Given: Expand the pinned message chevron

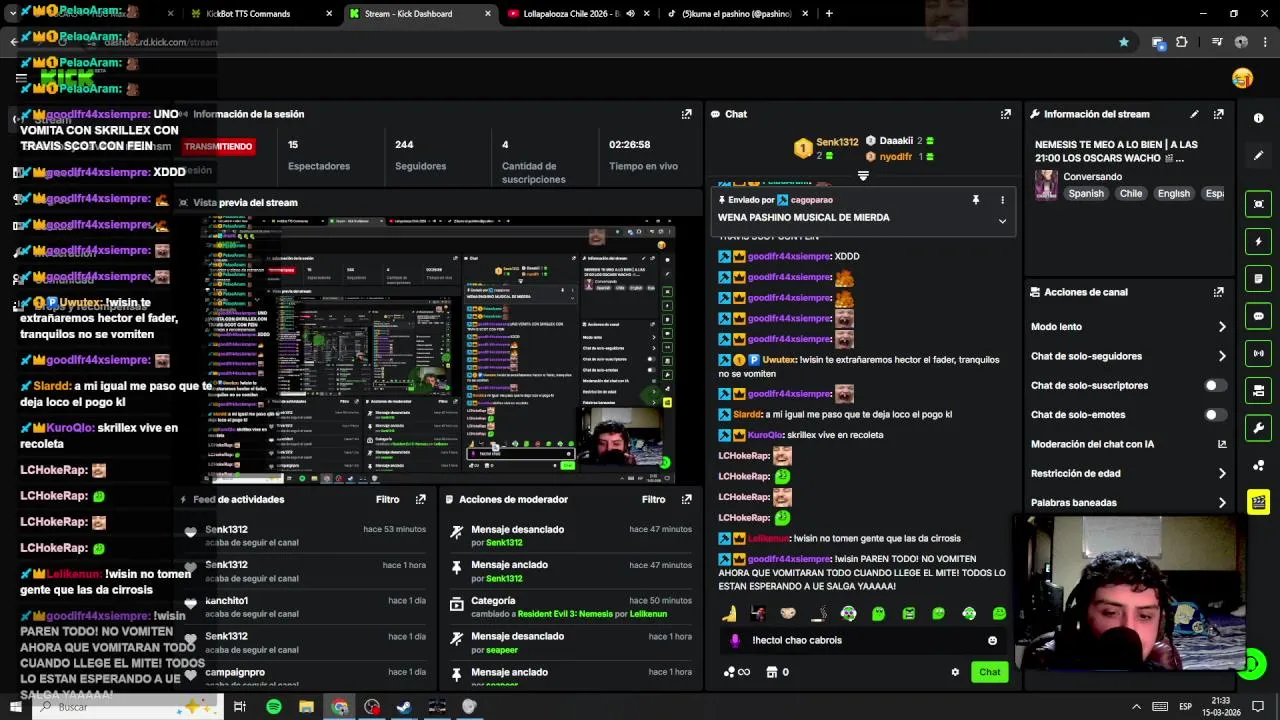Looking at the screenshot, I should click(1002, 221).
